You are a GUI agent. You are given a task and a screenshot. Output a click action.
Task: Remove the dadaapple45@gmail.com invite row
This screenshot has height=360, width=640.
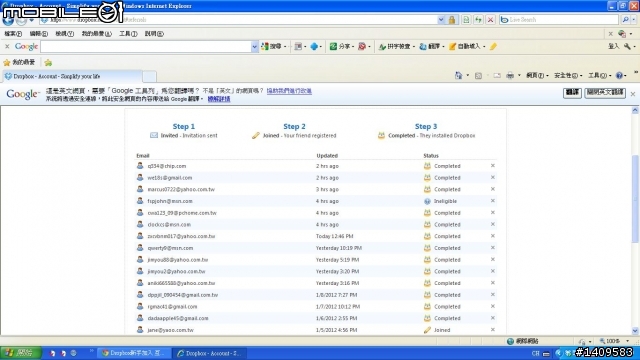click(493, 318)
